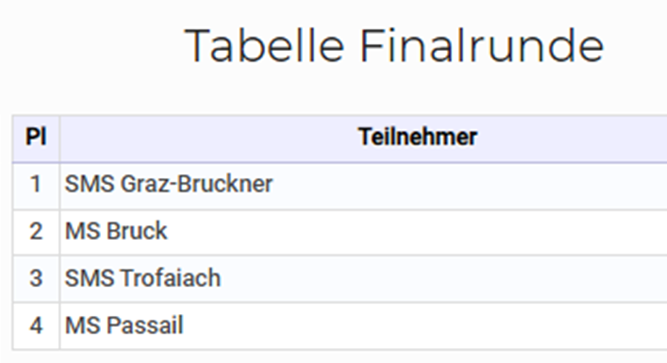Click the Tabelle Finalrunde heading
667x363 pixels.
click(x=394, y=46)
